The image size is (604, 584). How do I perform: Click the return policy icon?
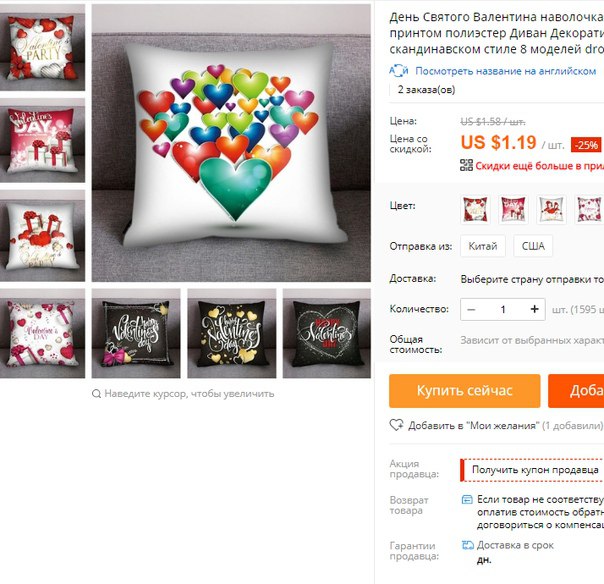click(x=467, y=500)
